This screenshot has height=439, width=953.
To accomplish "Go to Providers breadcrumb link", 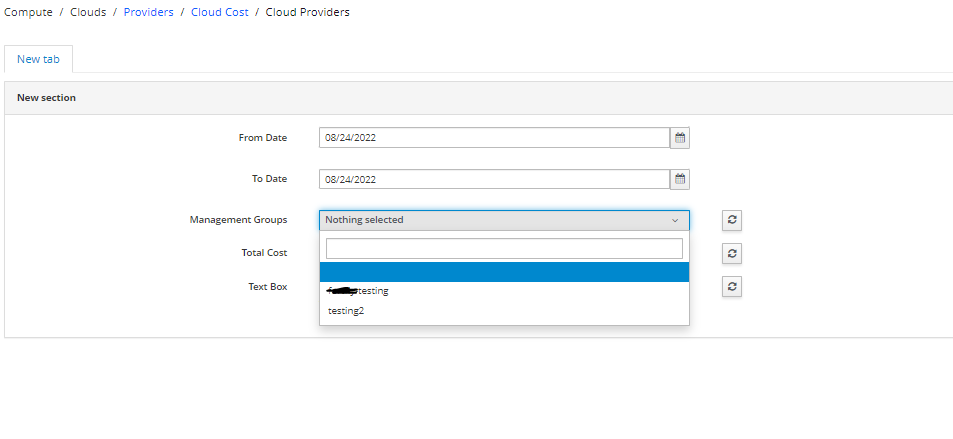I will pyautogui.click(x=148, y=12).
